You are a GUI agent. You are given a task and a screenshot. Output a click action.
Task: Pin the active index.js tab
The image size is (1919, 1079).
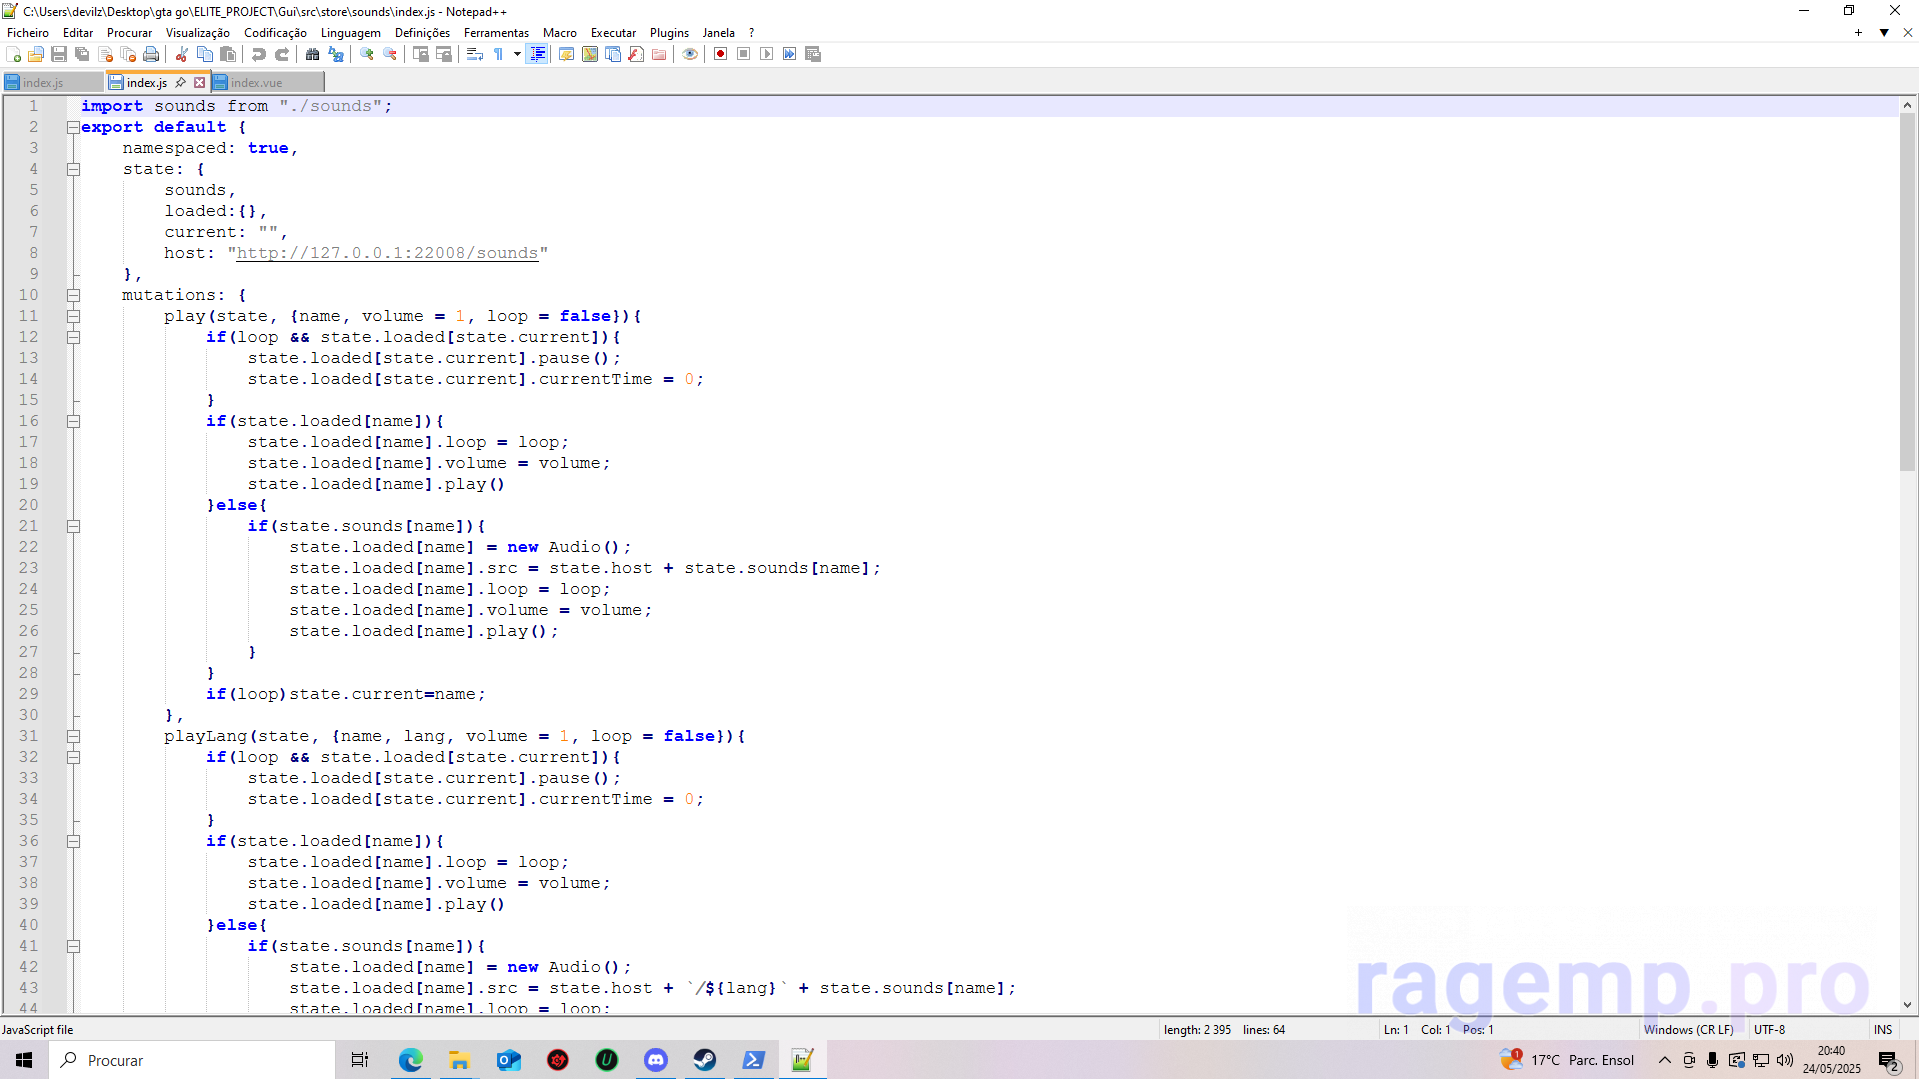pyautogui.click(x=180, y=83)
